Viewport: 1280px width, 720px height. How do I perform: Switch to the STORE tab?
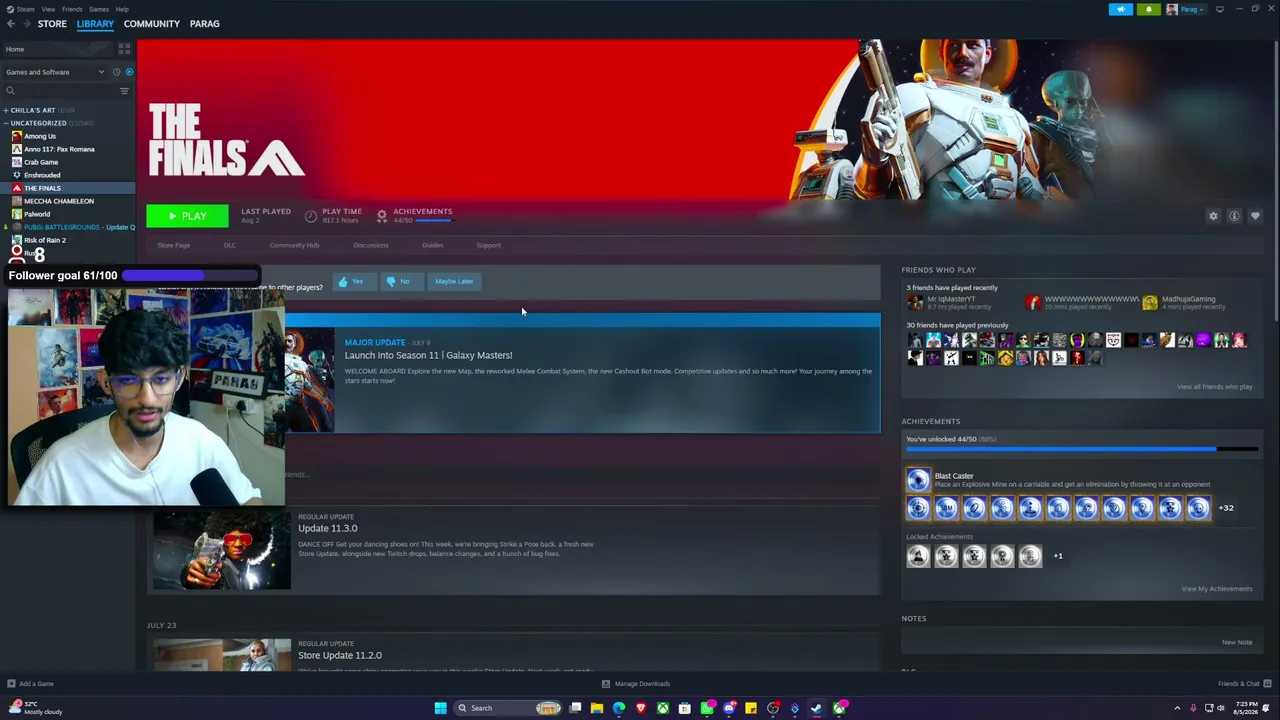click(52, 24)
